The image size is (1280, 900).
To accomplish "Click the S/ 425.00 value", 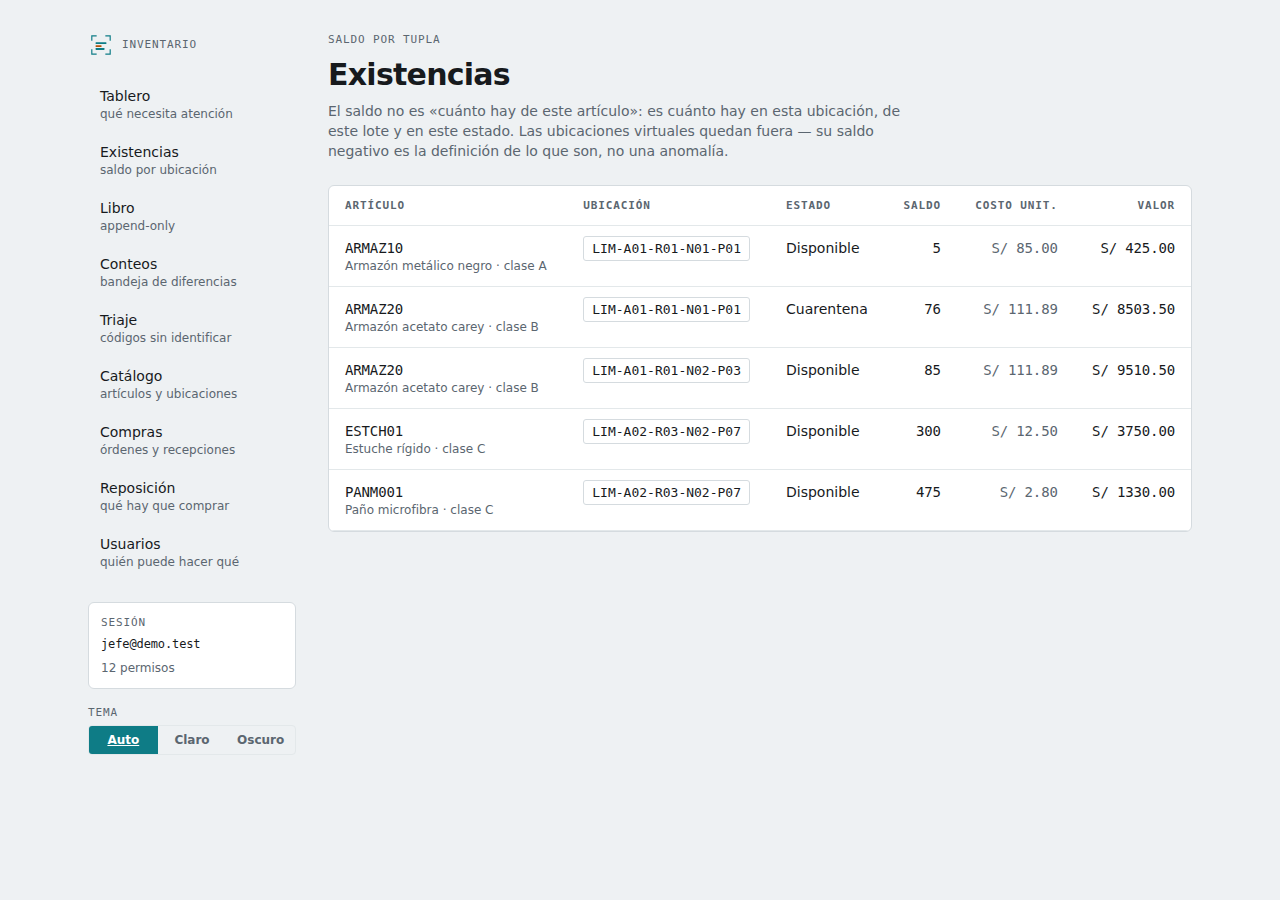I will tap(1138, 248).
